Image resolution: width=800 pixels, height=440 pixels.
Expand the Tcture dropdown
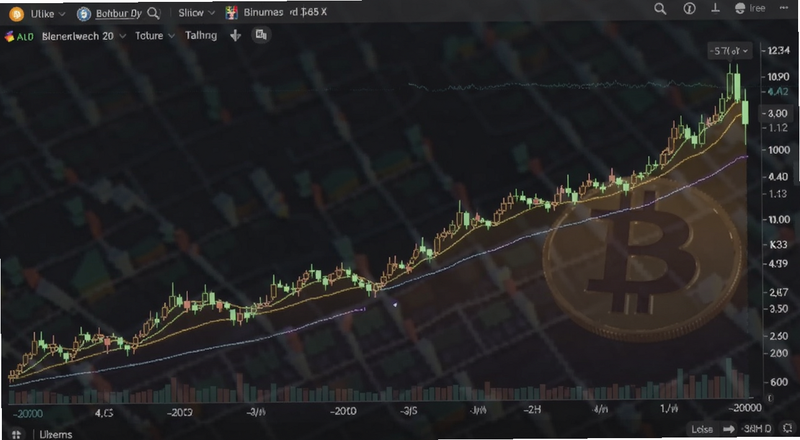(x=155, y=36)
